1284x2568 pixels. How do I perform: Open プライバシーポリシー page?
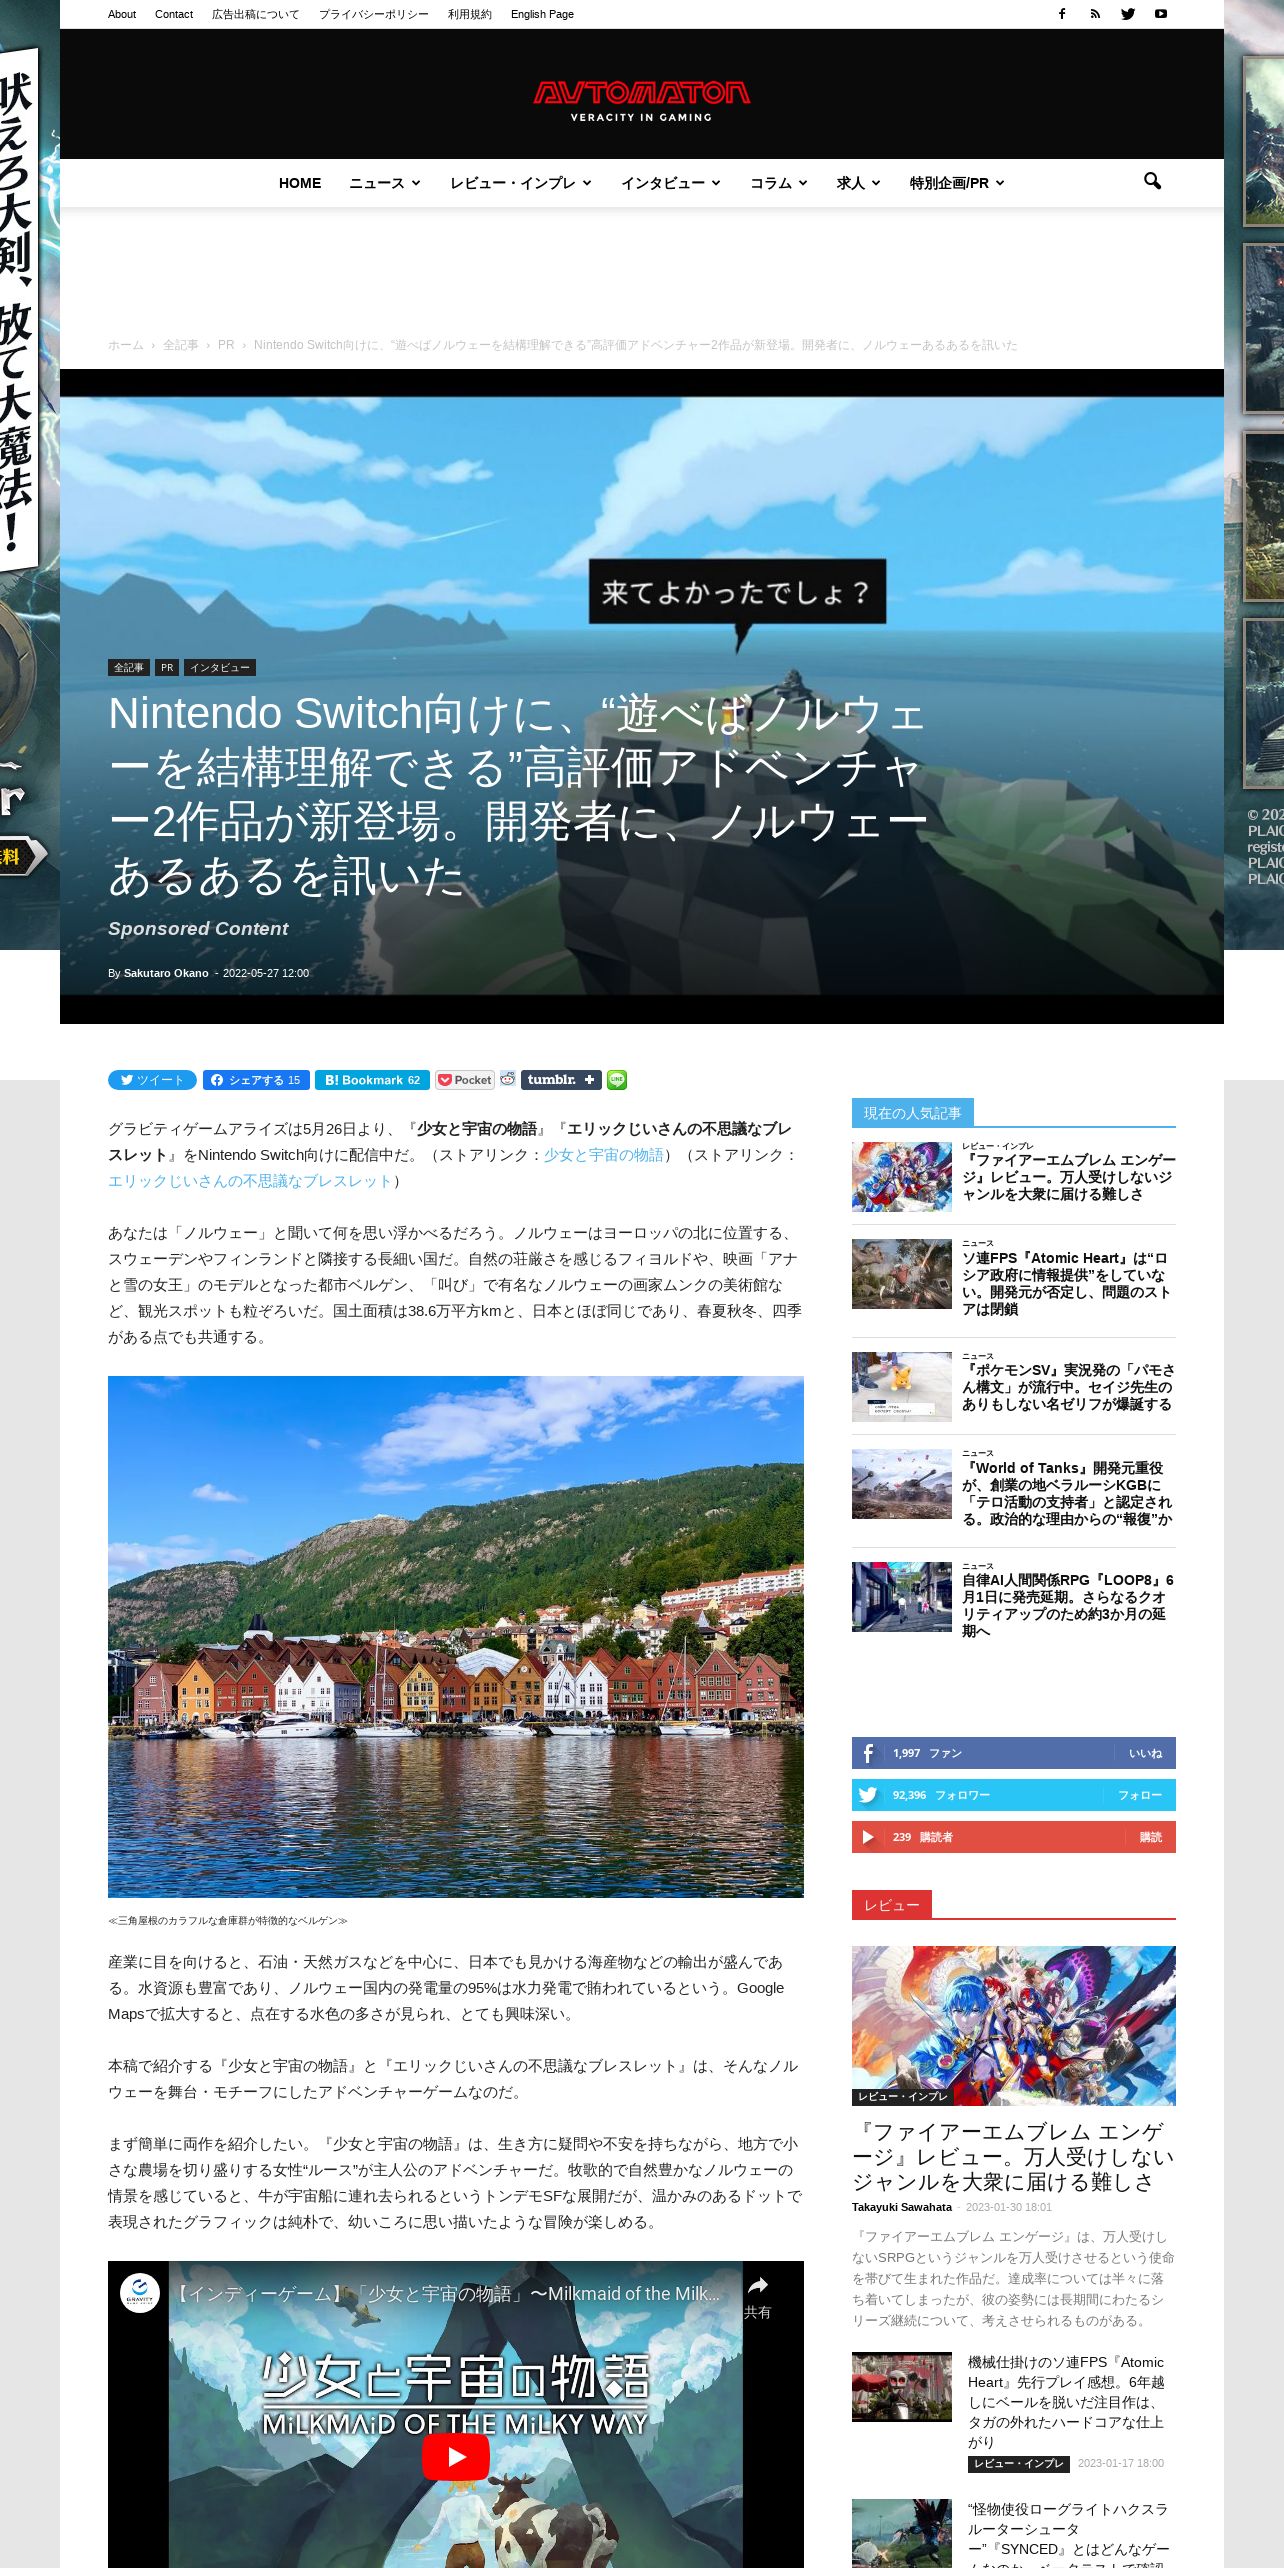pos(374,14)
